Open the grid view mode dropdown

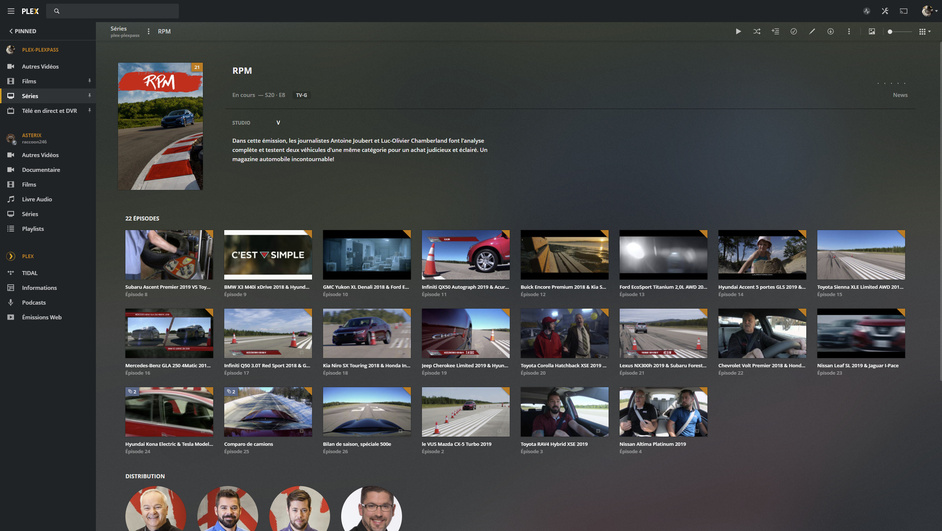point(925,31)
